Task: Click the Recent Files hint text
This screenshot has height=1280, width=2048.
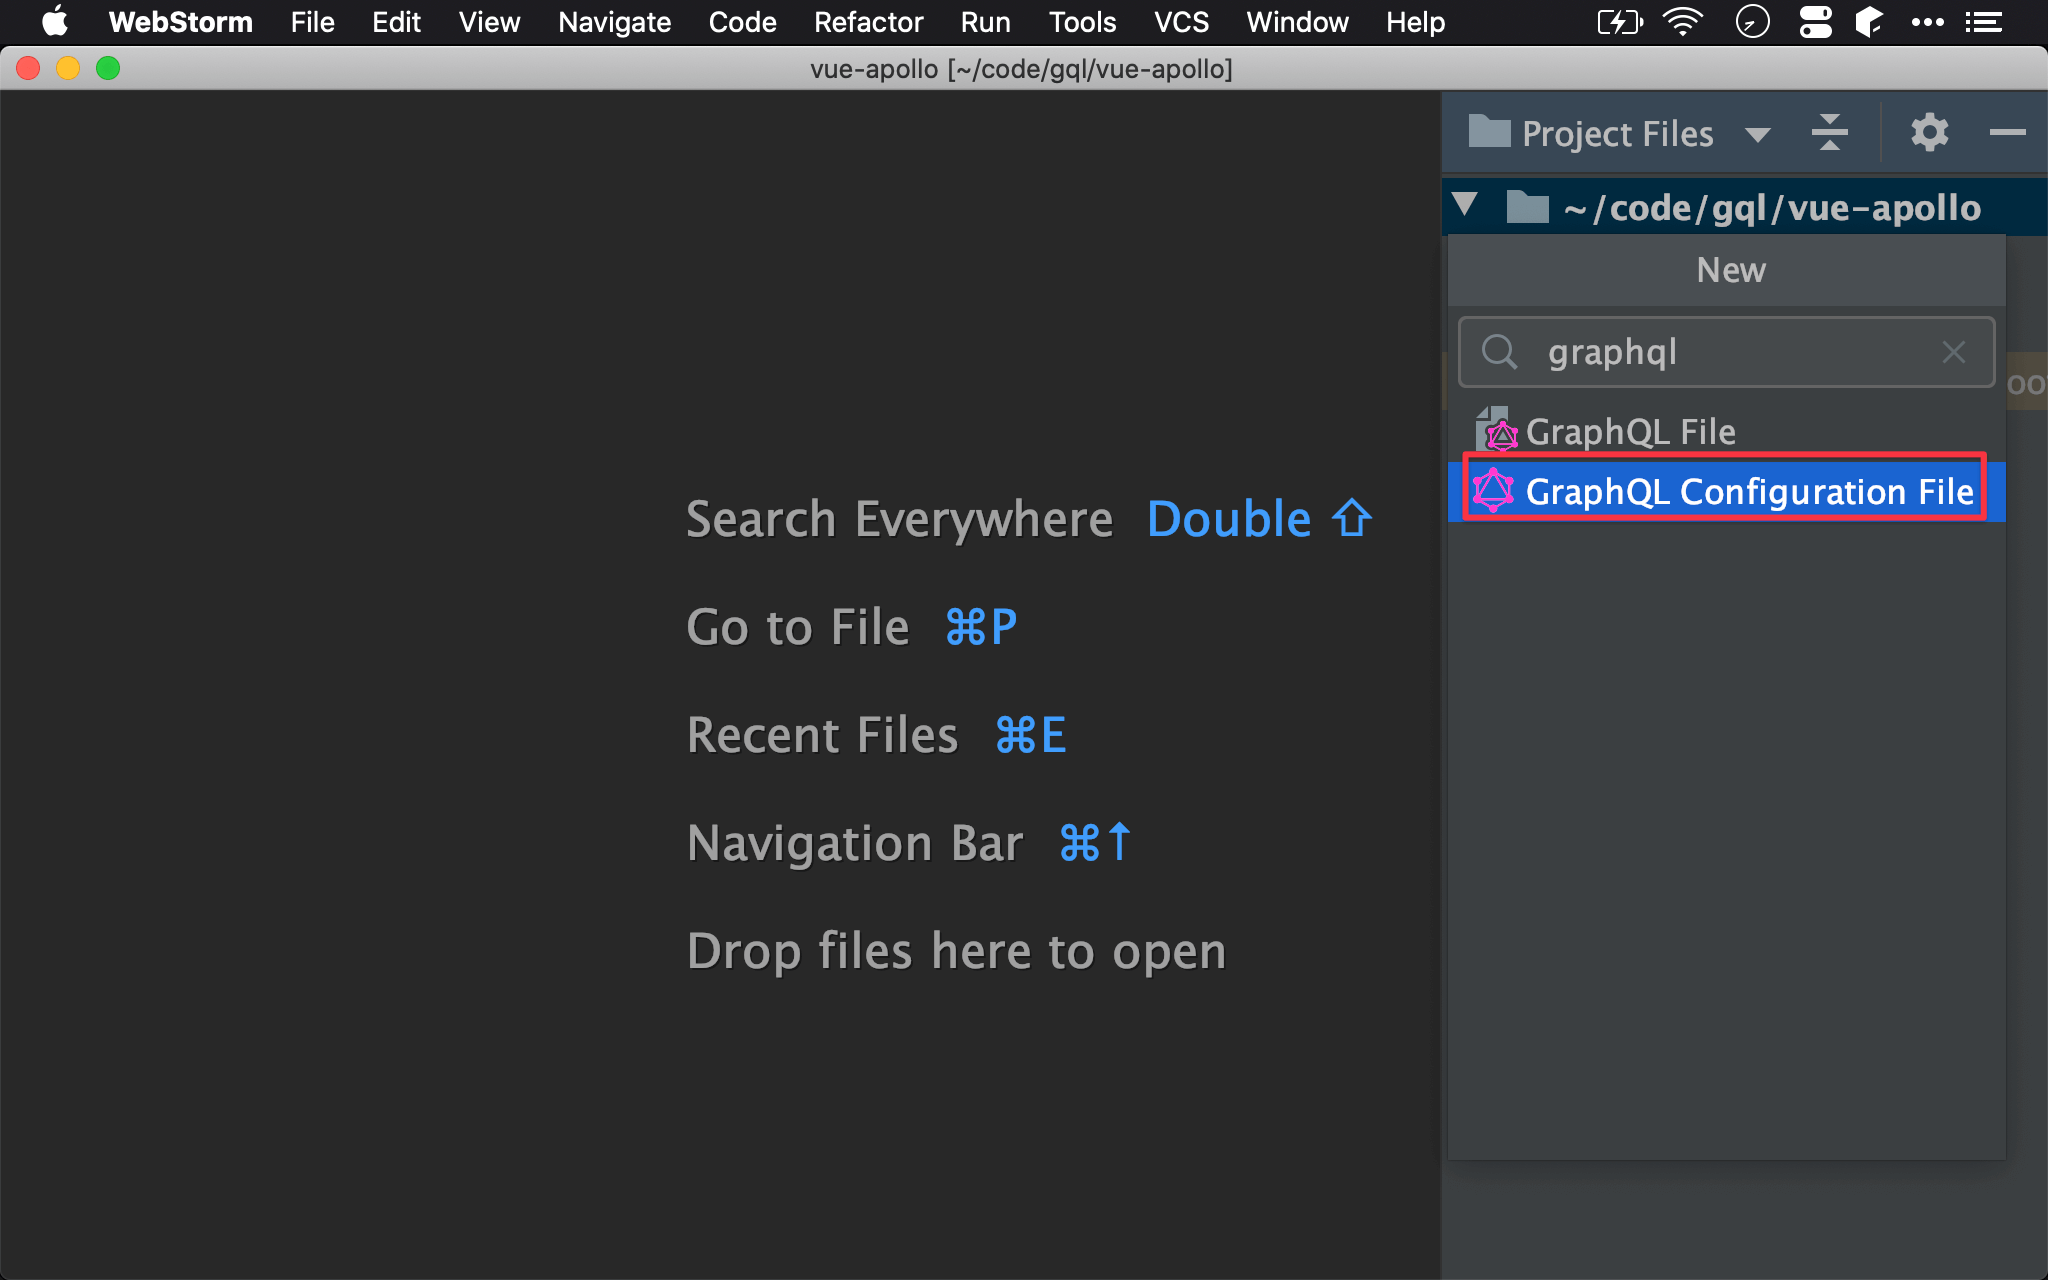Action: 822,735
